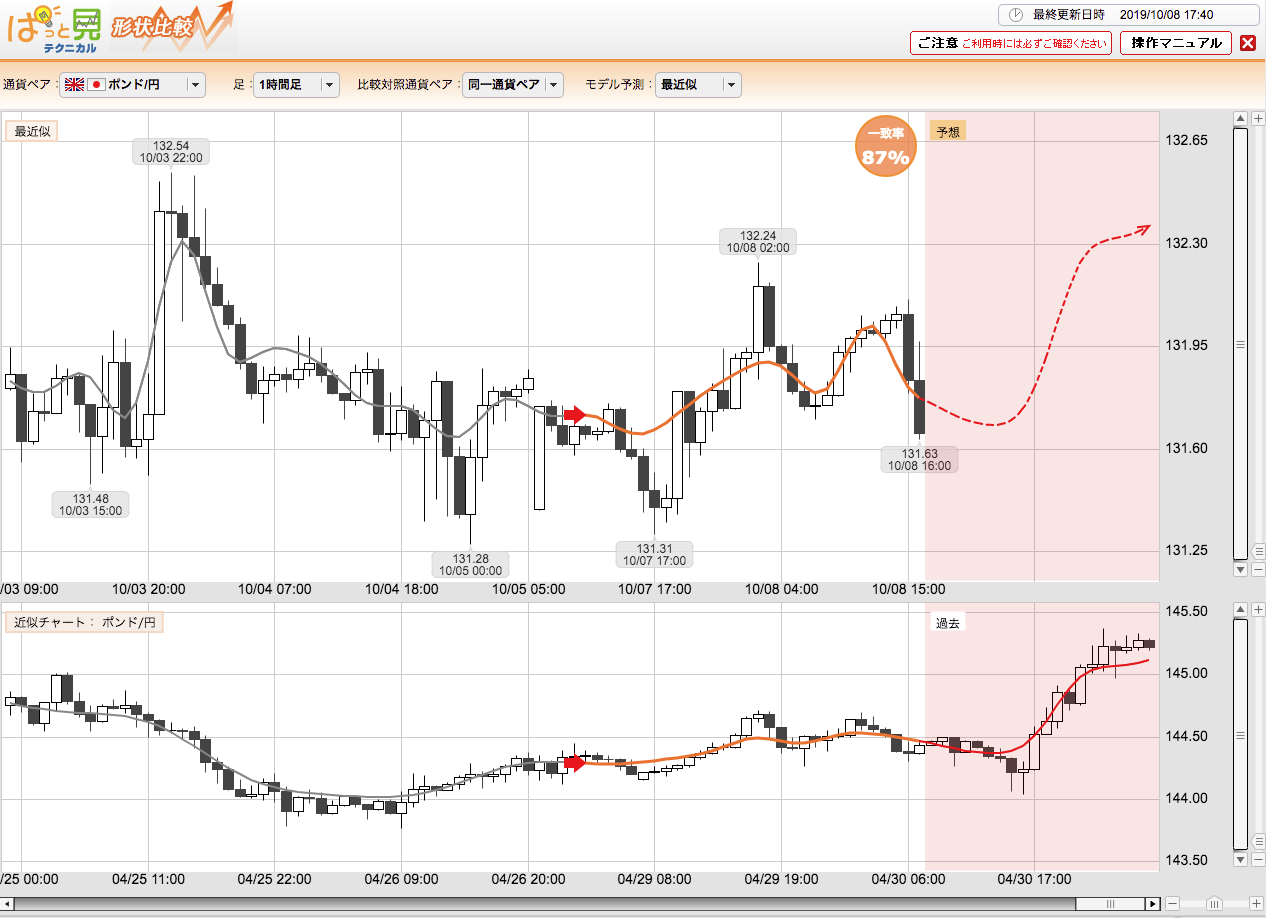1266x918 pixels.
Task: Click the upper chart vertical scrollbar thumb
Action: coord(1240,344)
